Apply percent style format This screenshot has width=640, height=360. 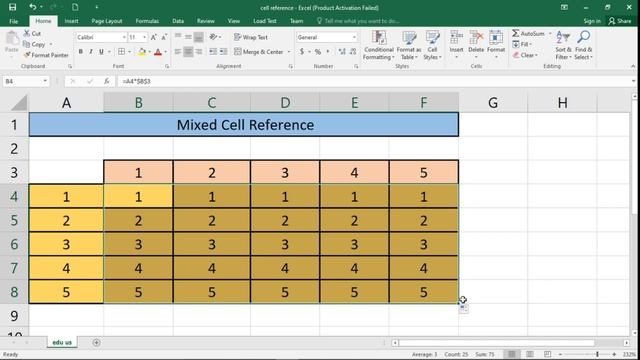pos(318,52)
